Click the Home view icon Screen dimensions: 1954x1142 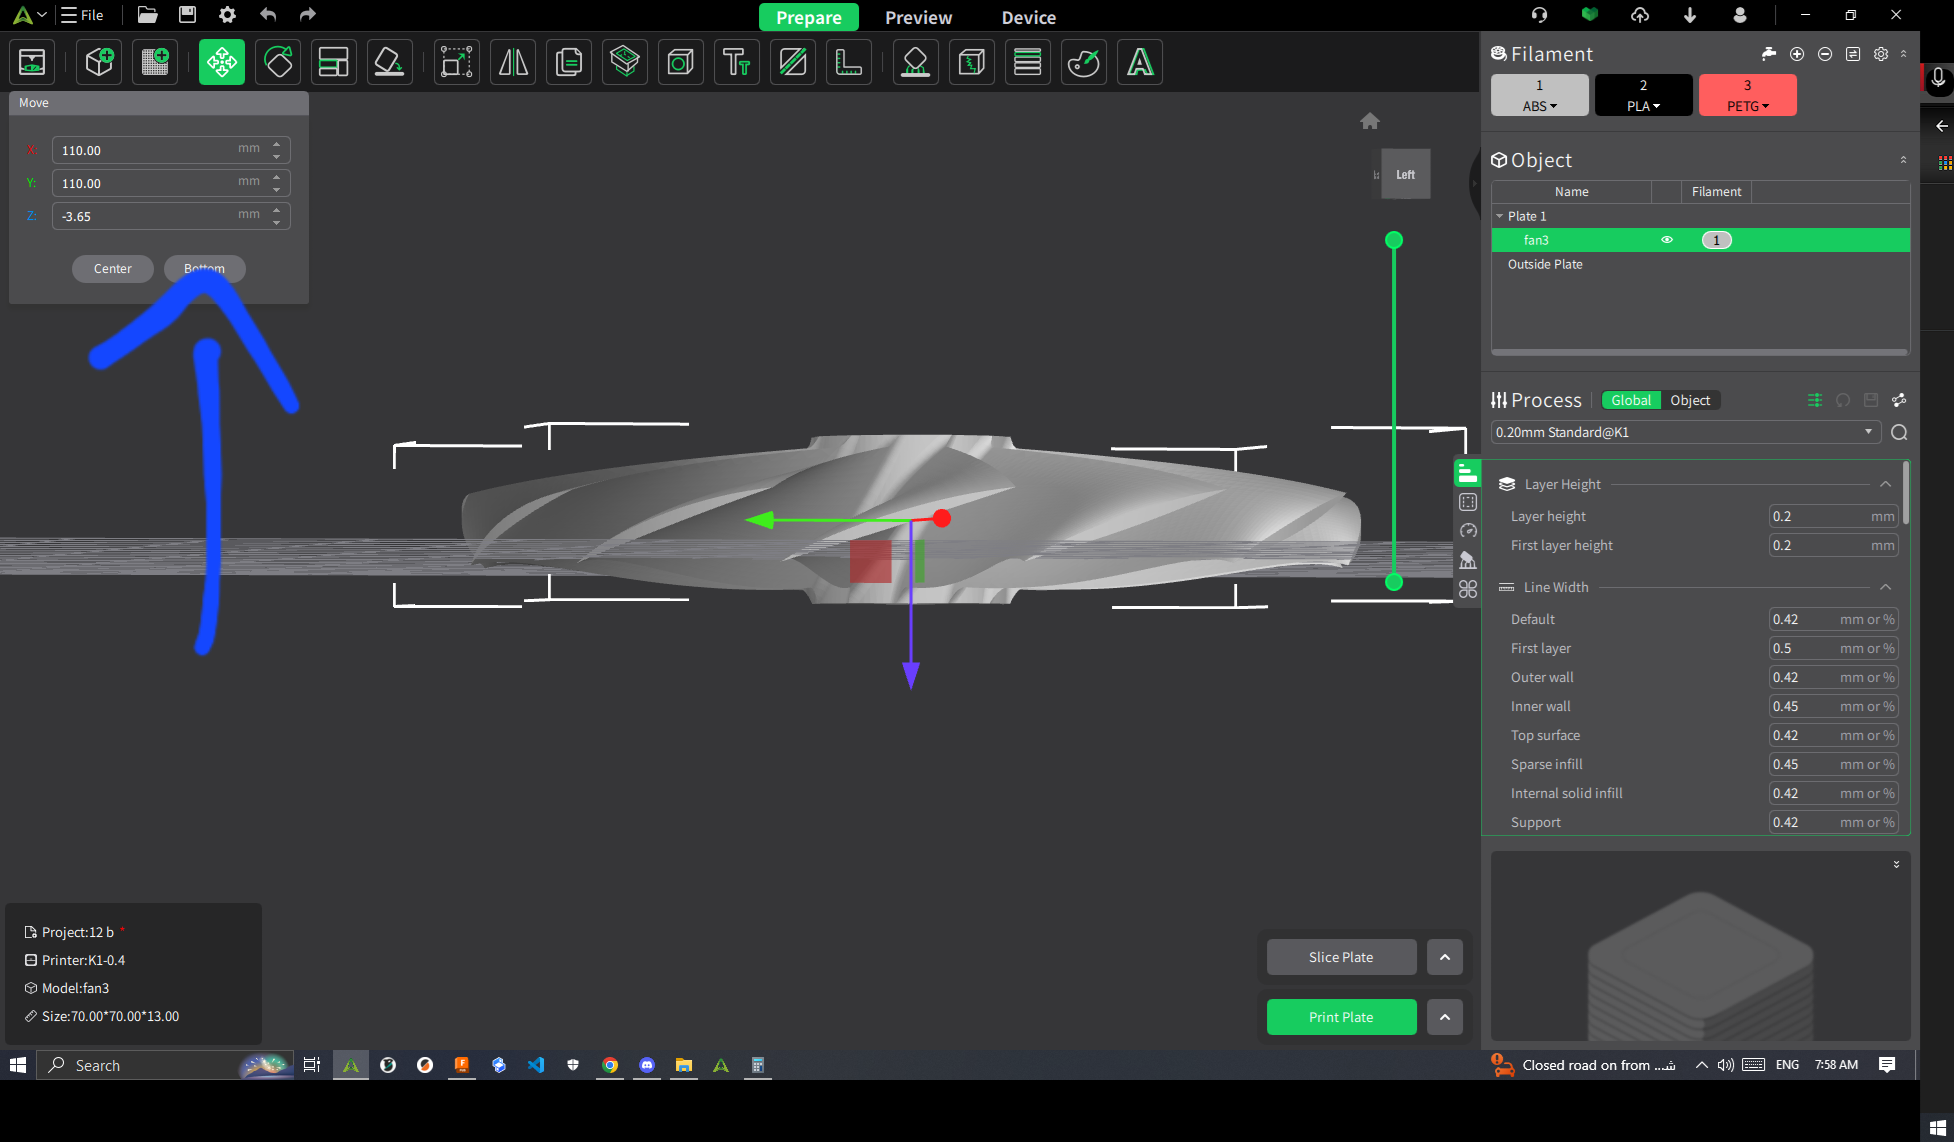pos(1370,121)
